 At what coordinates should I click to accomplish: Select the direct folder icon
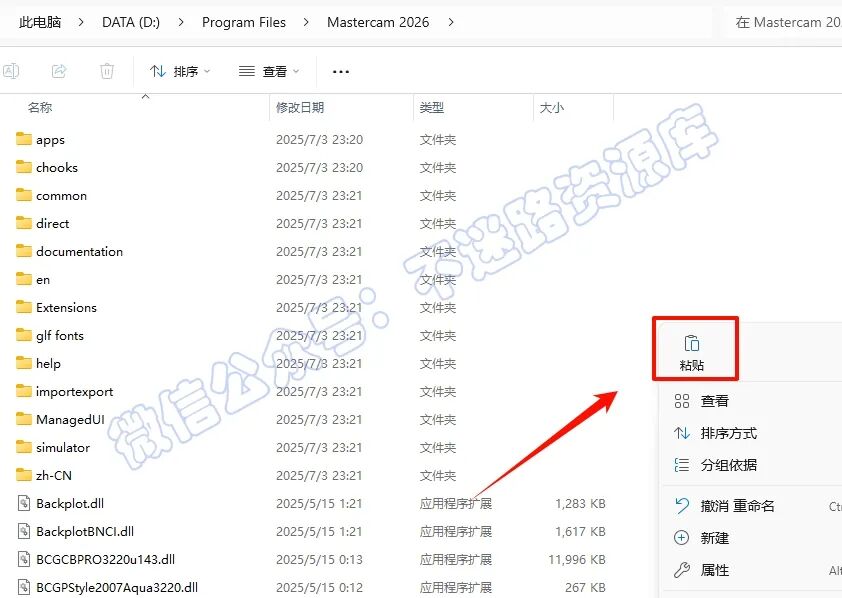pyautogui.click(x=24, y=223)
